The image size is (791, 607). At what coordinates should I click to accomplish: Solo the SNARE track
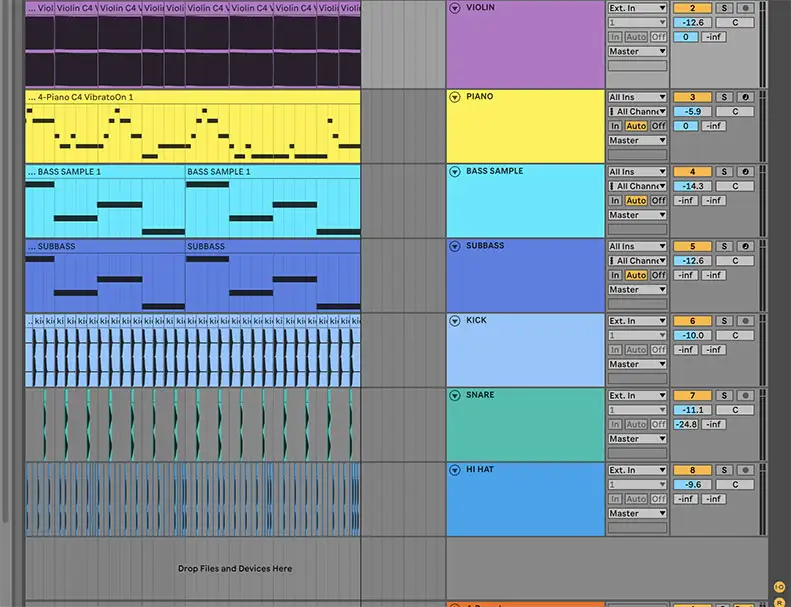[x=724, y=396]
